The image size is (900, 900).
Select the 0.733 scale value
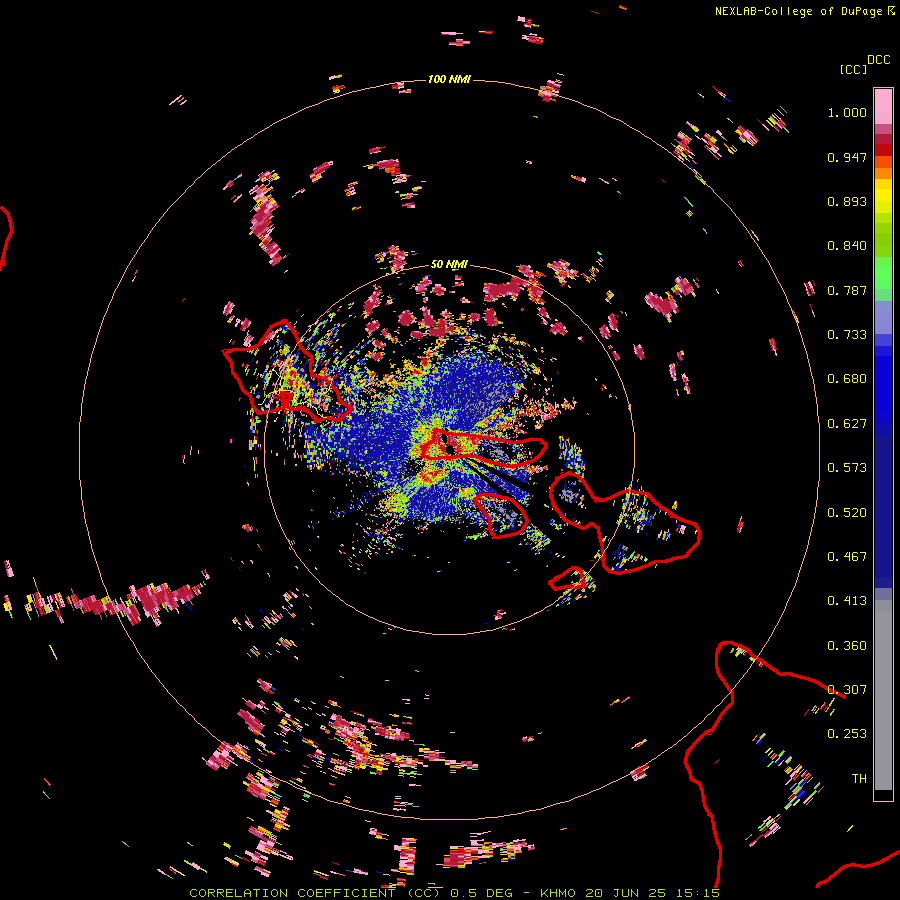[847, 335]
